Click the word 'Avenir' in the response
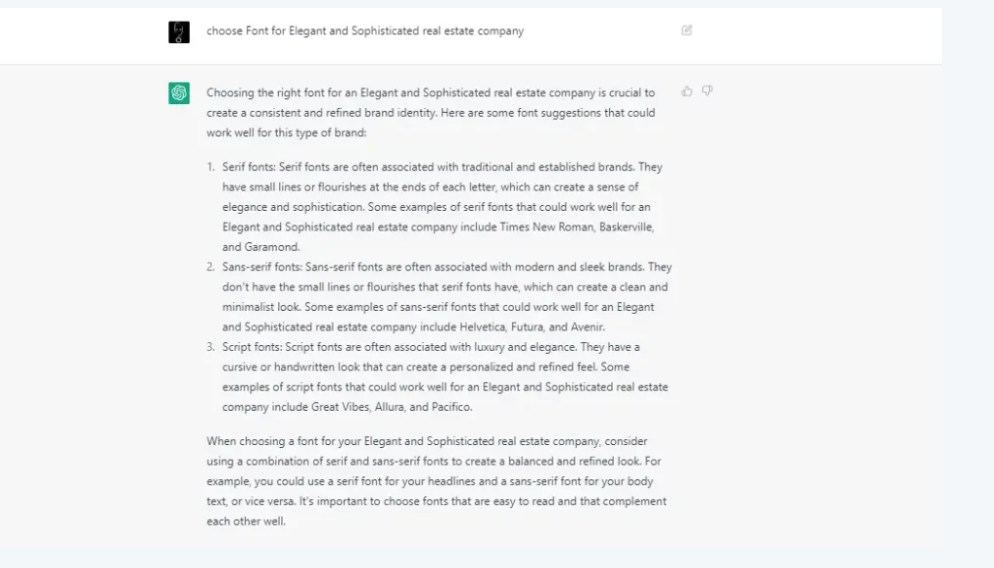Image resolution: width=994 pixels, height=568 pixels. pyautogui.click(x=586, y=327)
